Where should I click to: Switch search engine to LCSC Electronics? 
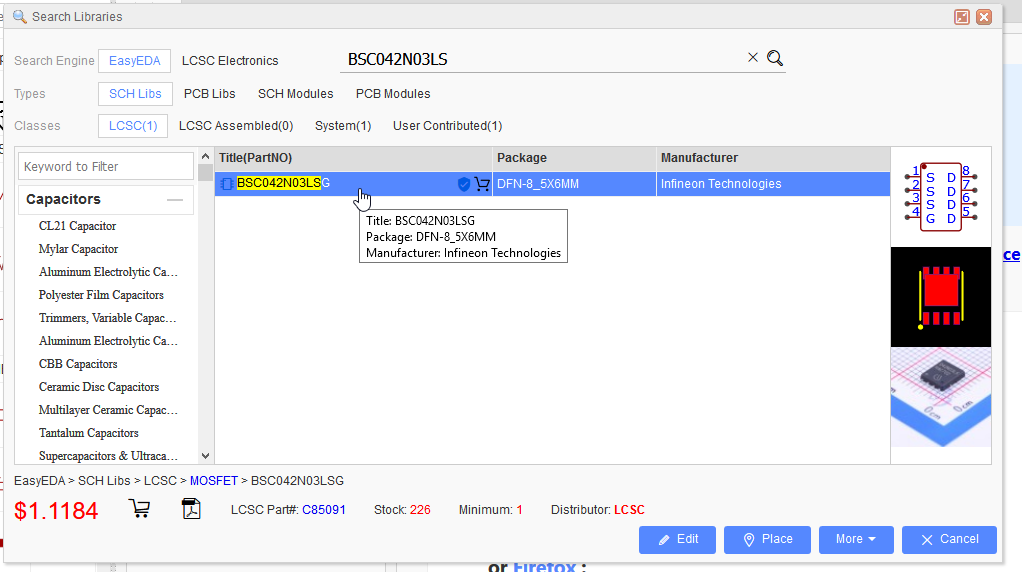[x=230, y=61]
